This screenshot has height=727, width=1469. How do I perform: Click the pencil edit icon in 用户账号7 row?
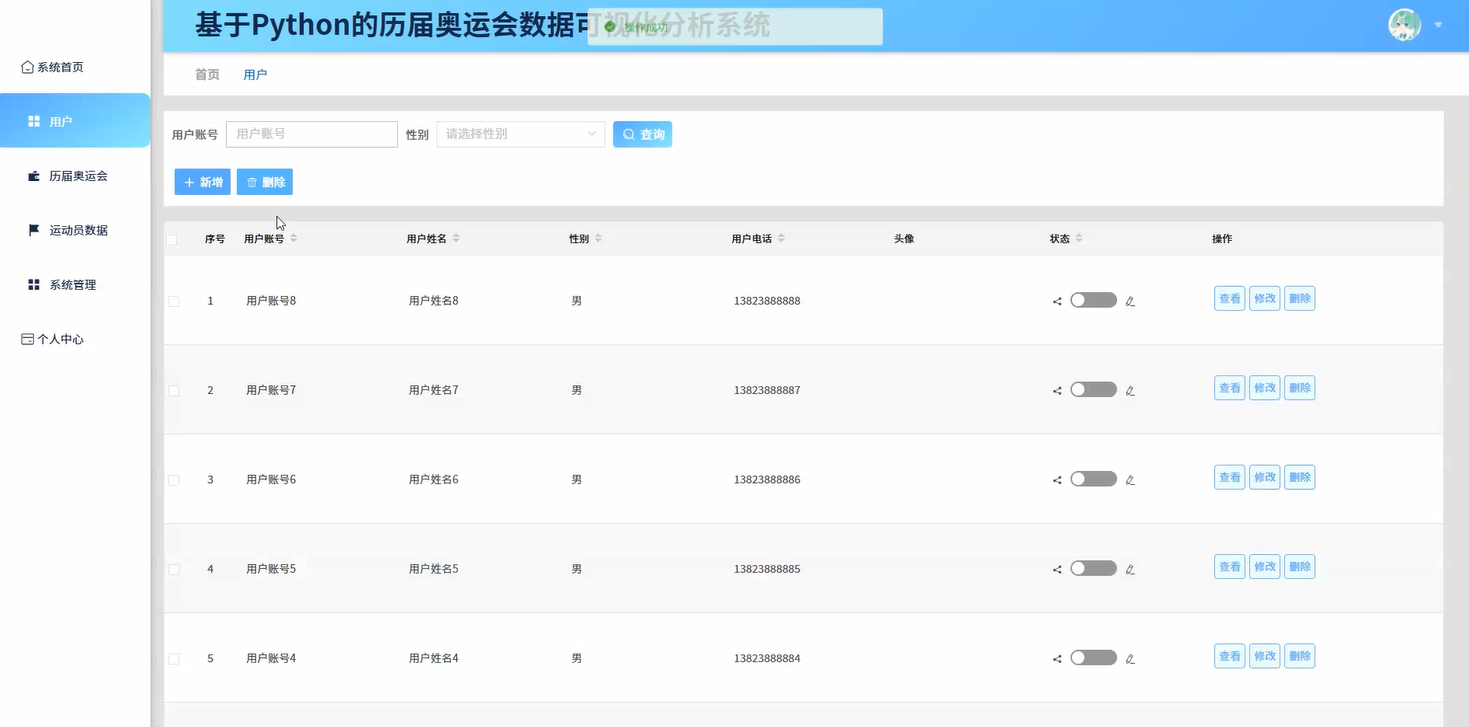click(1130, 390)
